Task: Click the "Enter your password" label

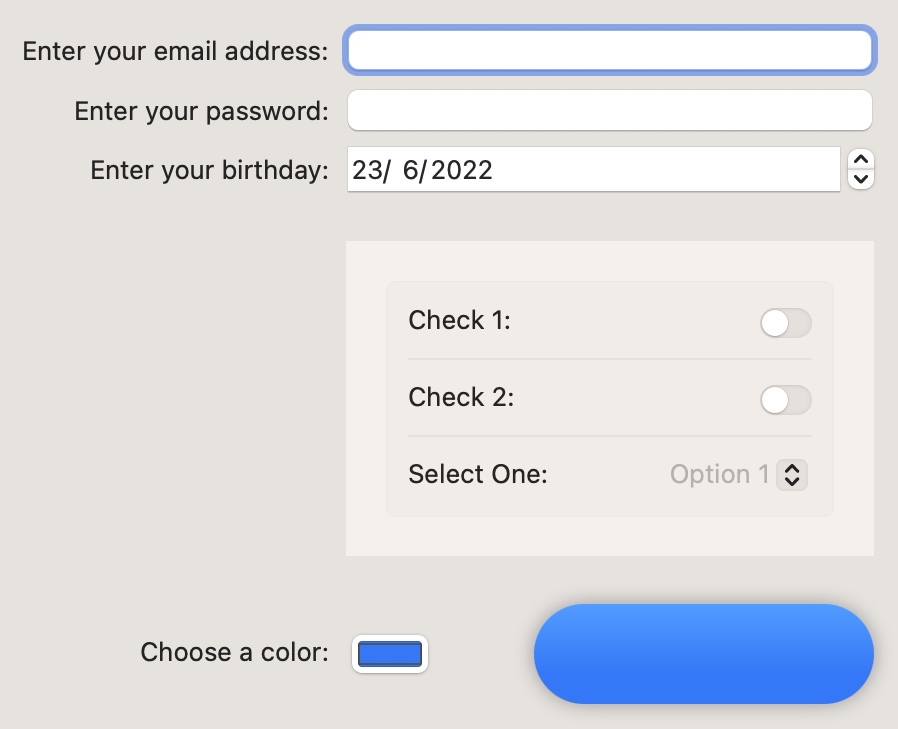Action: [x=201, y=111]
